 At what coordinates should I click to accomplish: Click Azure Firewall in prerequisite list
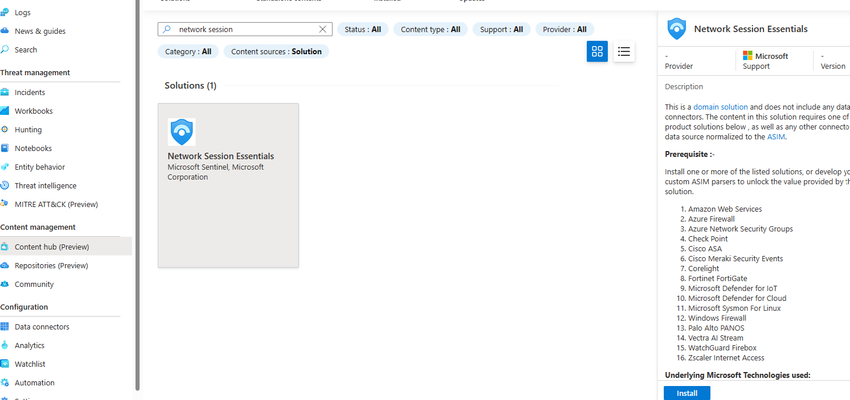[x=711, y=219]
